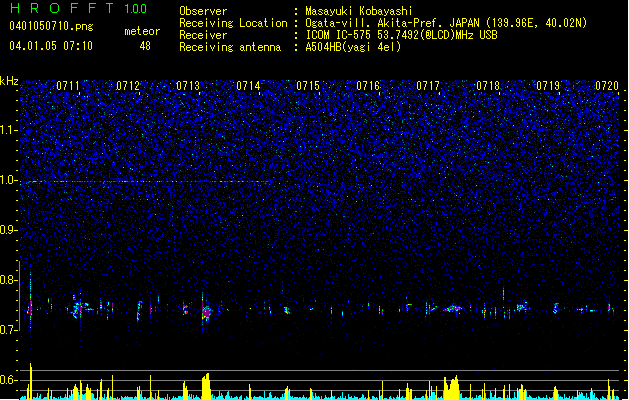This screenshot has width=629, height=400.
Task: Click the 0717 time marker
Action: [428, 85]
